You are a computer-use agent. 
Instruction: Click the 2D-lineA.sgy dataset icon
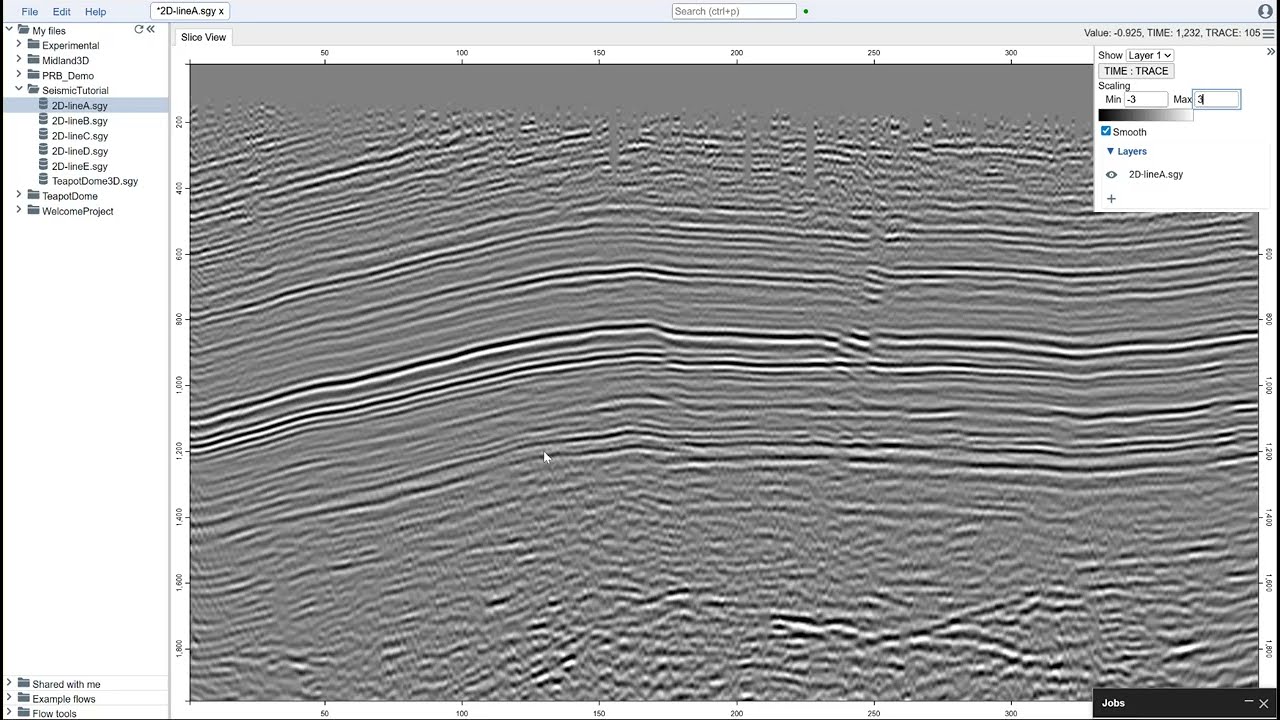[x=43, y=105]
